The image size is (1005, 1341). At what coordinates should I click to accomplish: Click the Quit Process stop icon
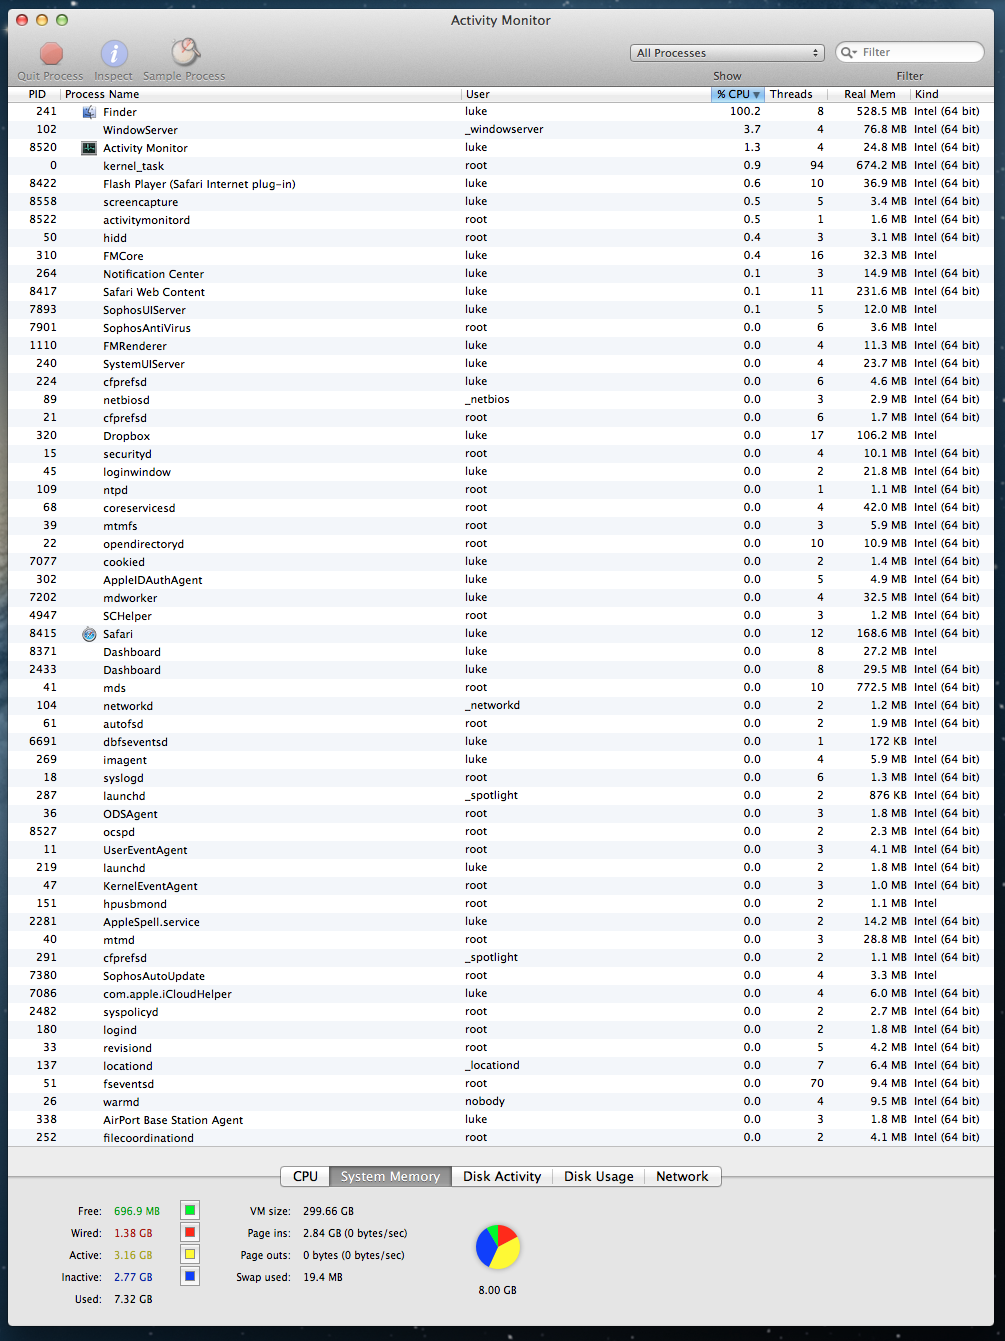pyautogui.click(x=52, y=54)
